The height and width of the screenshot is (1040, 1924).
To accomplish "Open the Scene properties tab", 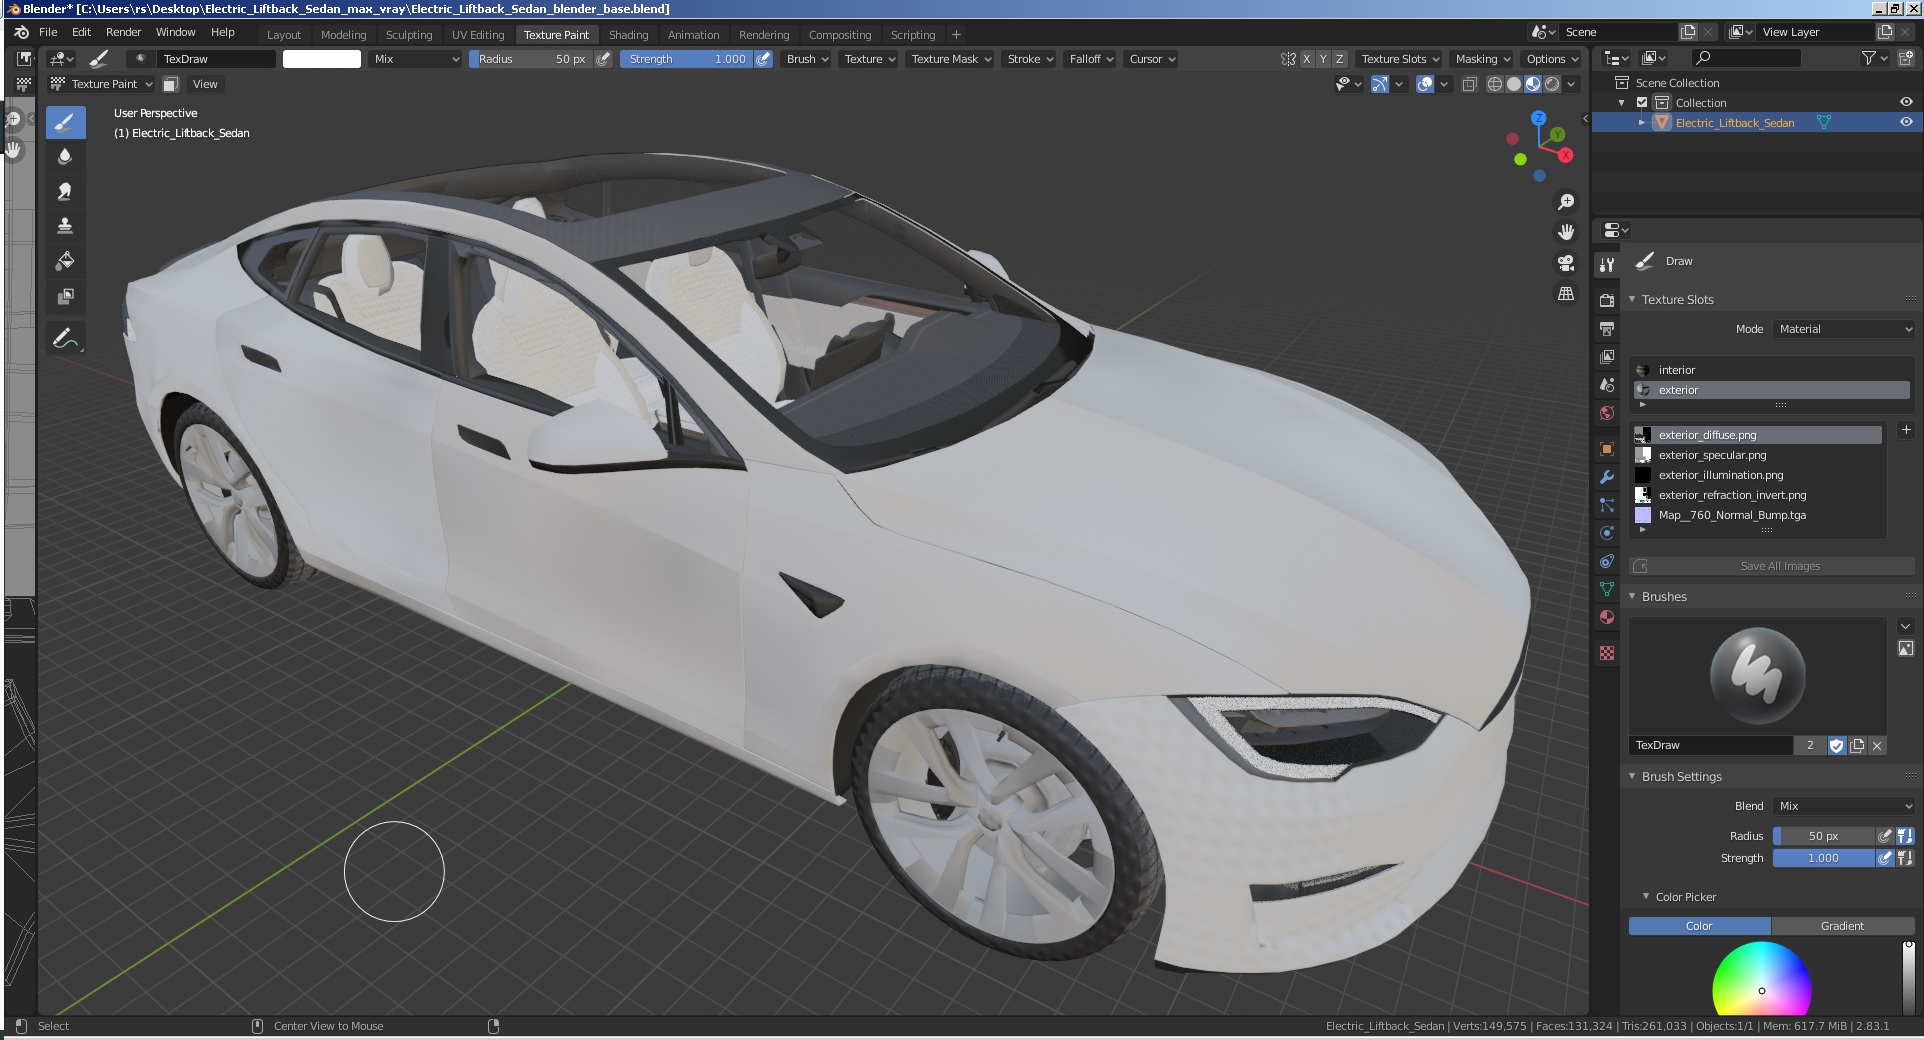I will click(x=1607, y=384).
